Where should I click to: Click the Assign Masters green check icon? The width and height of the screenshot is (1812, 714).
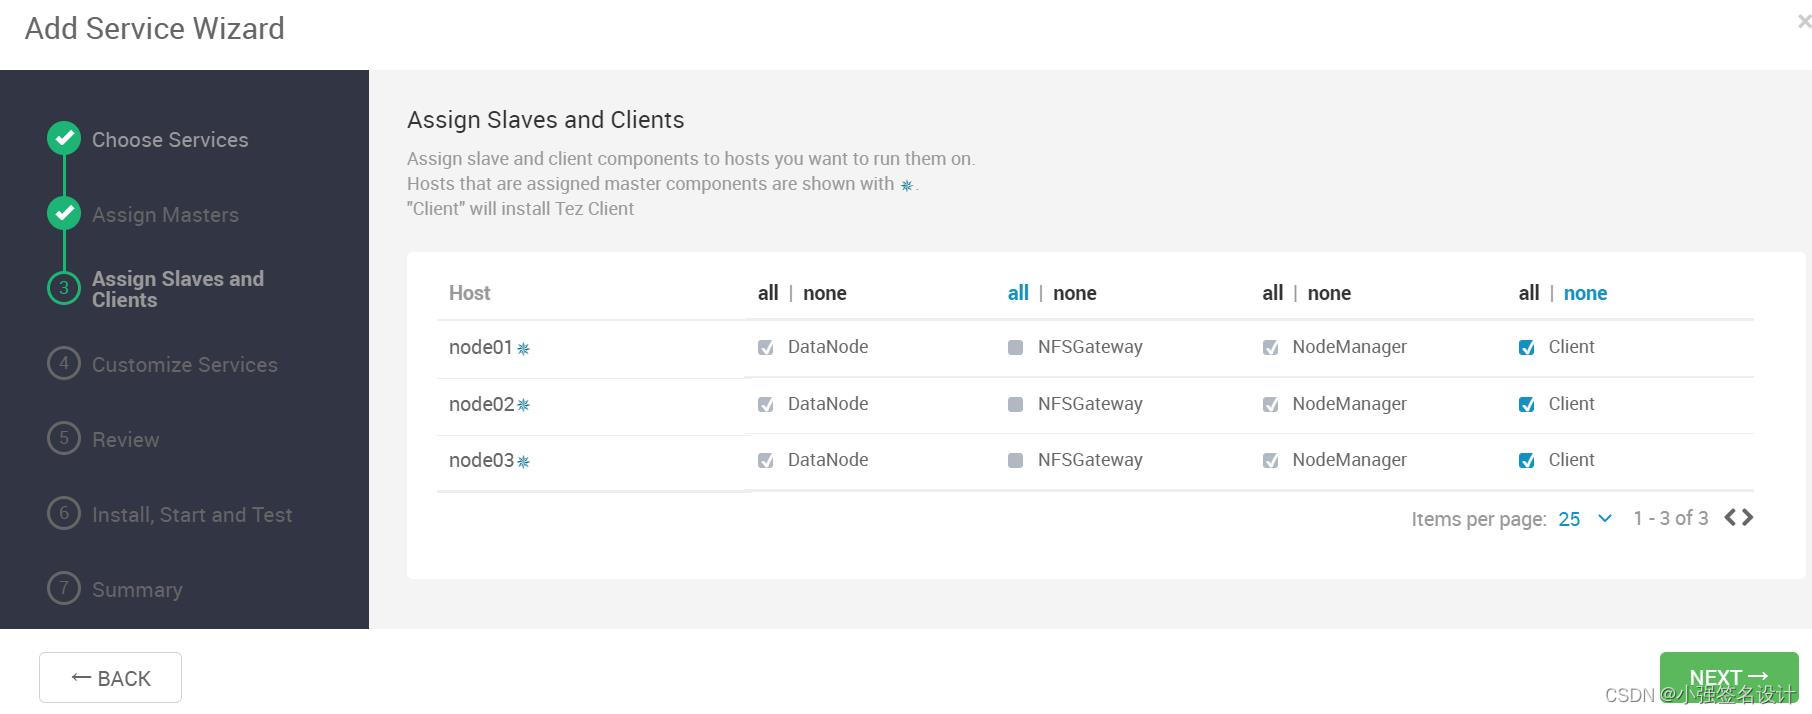[64, 213]
